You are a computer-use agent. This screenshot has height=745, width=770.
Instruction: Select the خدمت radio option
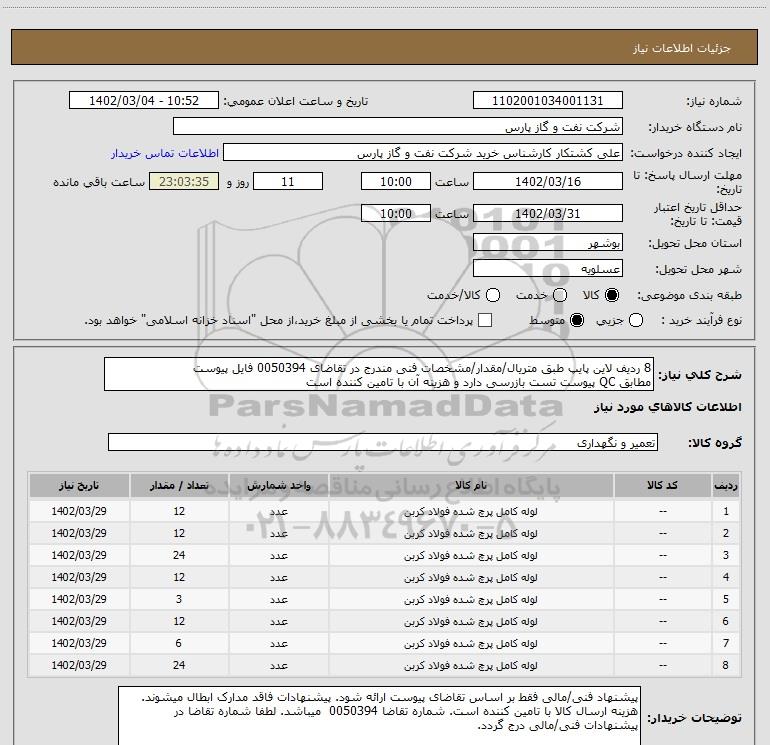point(560,295)
